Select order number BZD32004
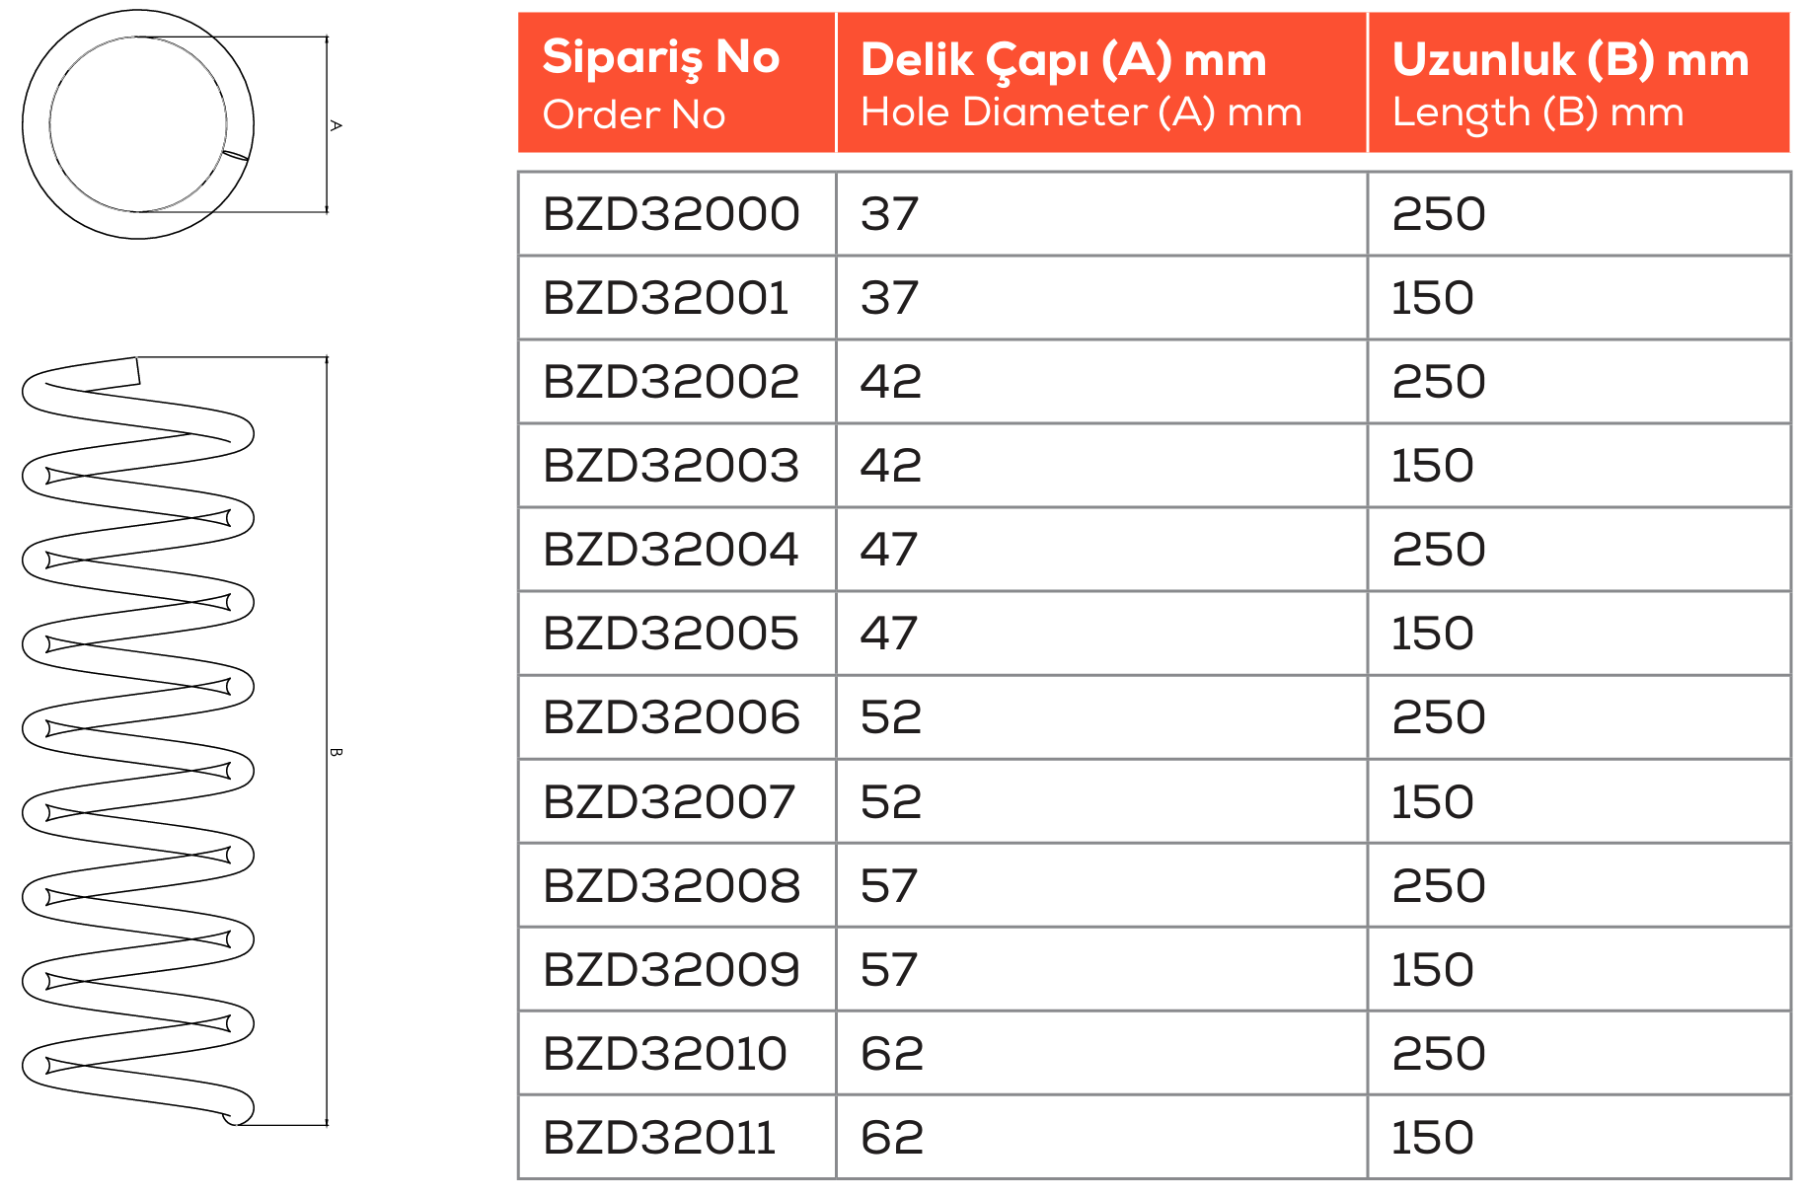The image size is (1800, 1198). click(x=671, y=550)
